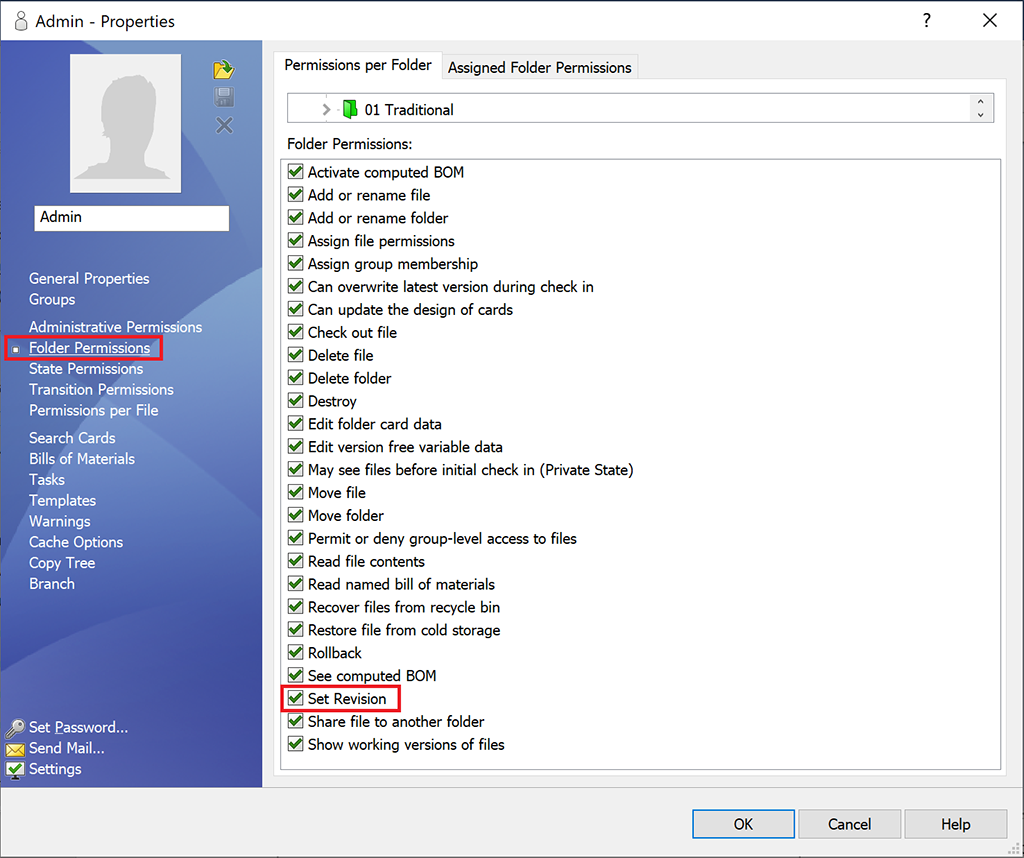Switch to Permissions per Folder tab
The height and width of the screenshot is (858, 1024).
click(358, 65)
